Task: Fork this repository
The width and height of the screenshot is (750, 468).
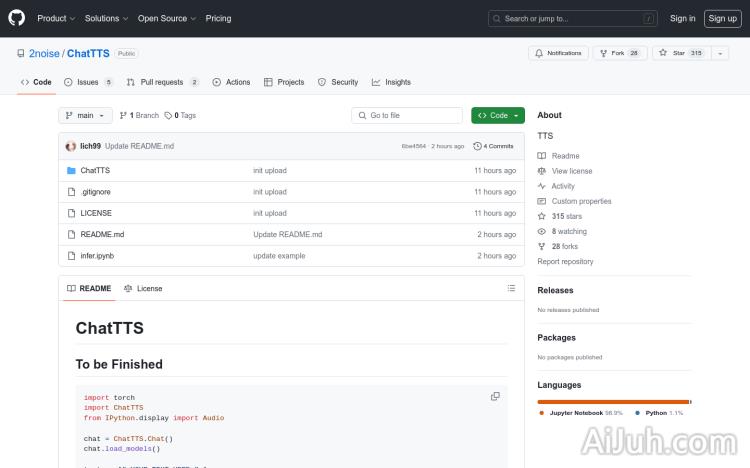Action: click(x=620, y=53)
